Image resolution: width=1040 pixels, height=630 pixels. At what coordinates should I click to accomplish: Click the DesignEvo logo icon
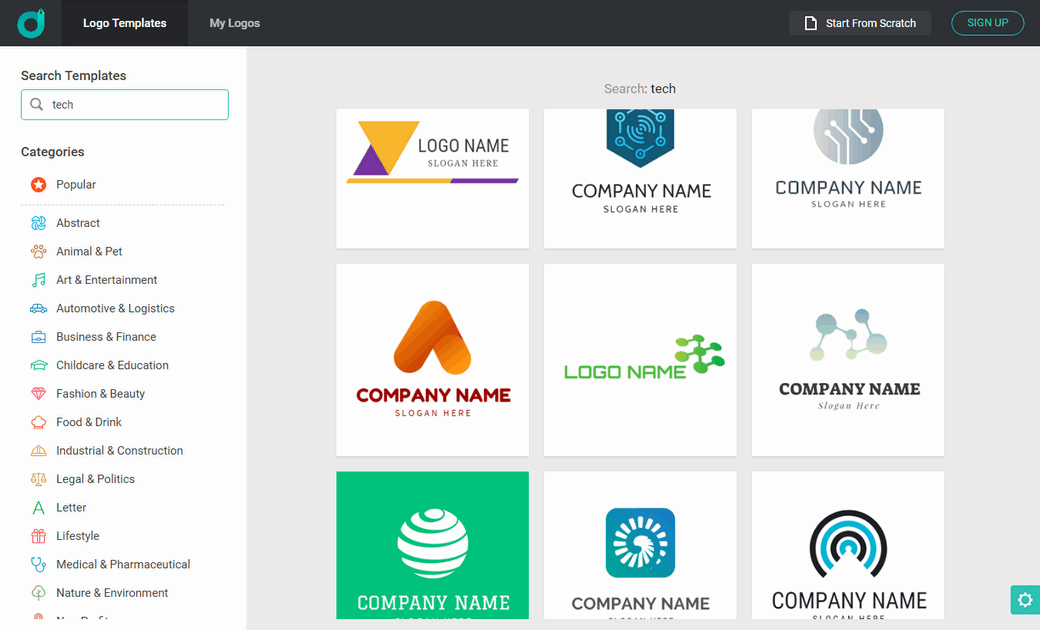pyautogui.click(x=31, y=23)
